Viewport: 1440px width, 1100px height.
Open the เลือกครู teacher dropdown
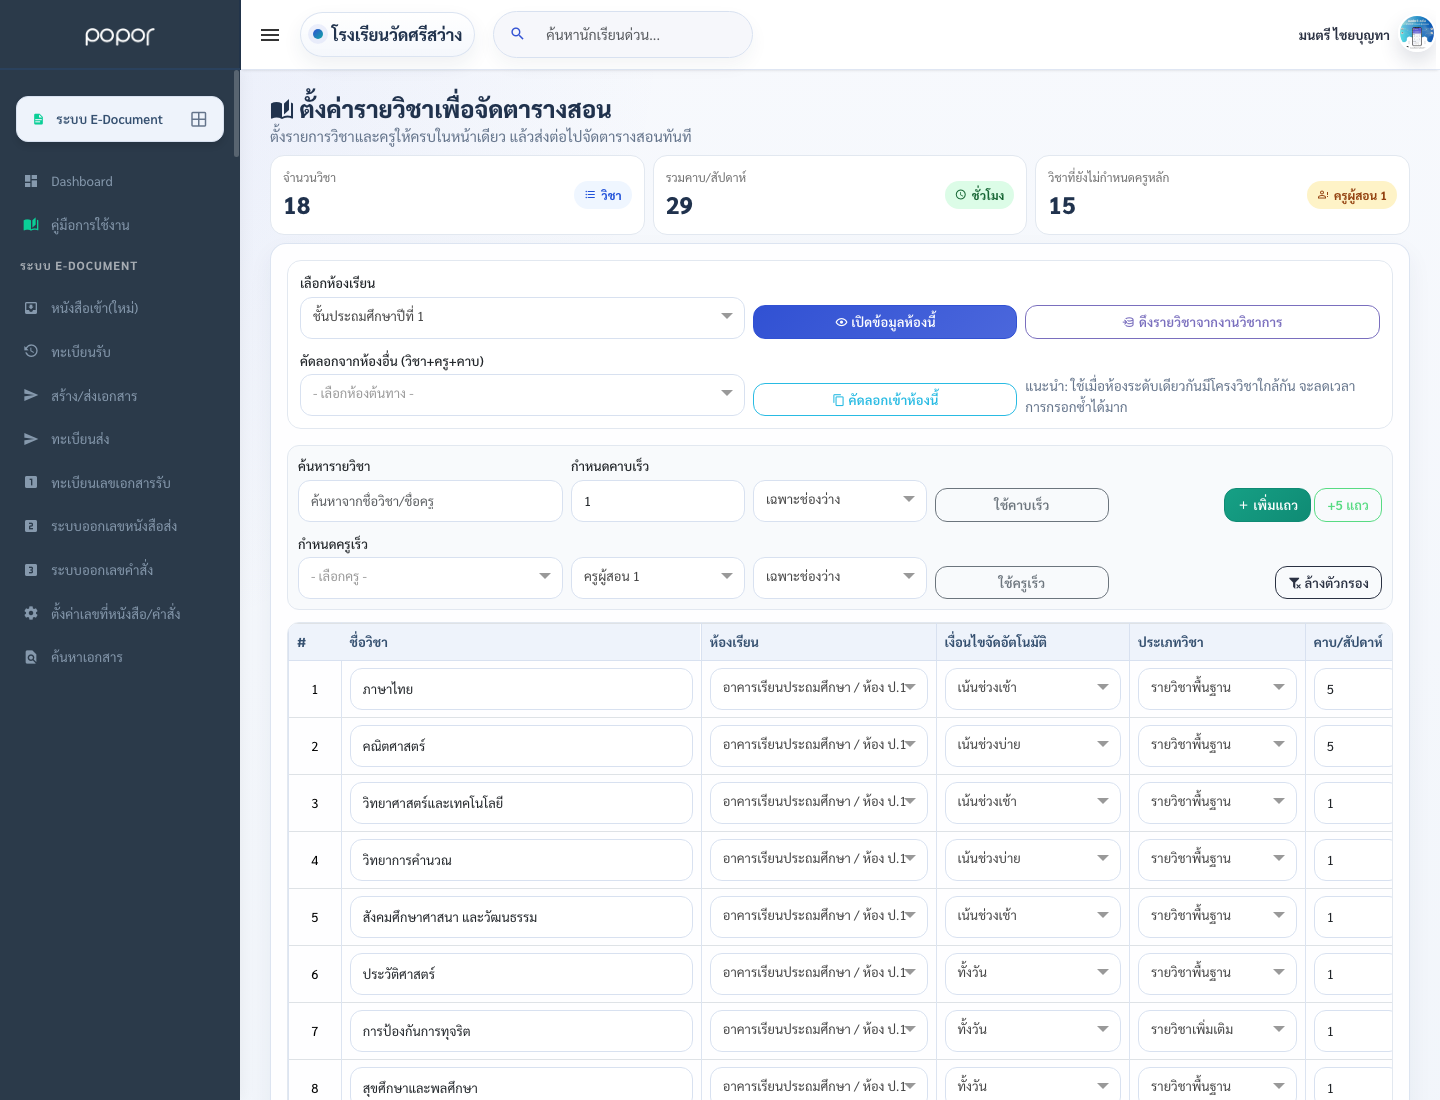[x=430, y=577]
